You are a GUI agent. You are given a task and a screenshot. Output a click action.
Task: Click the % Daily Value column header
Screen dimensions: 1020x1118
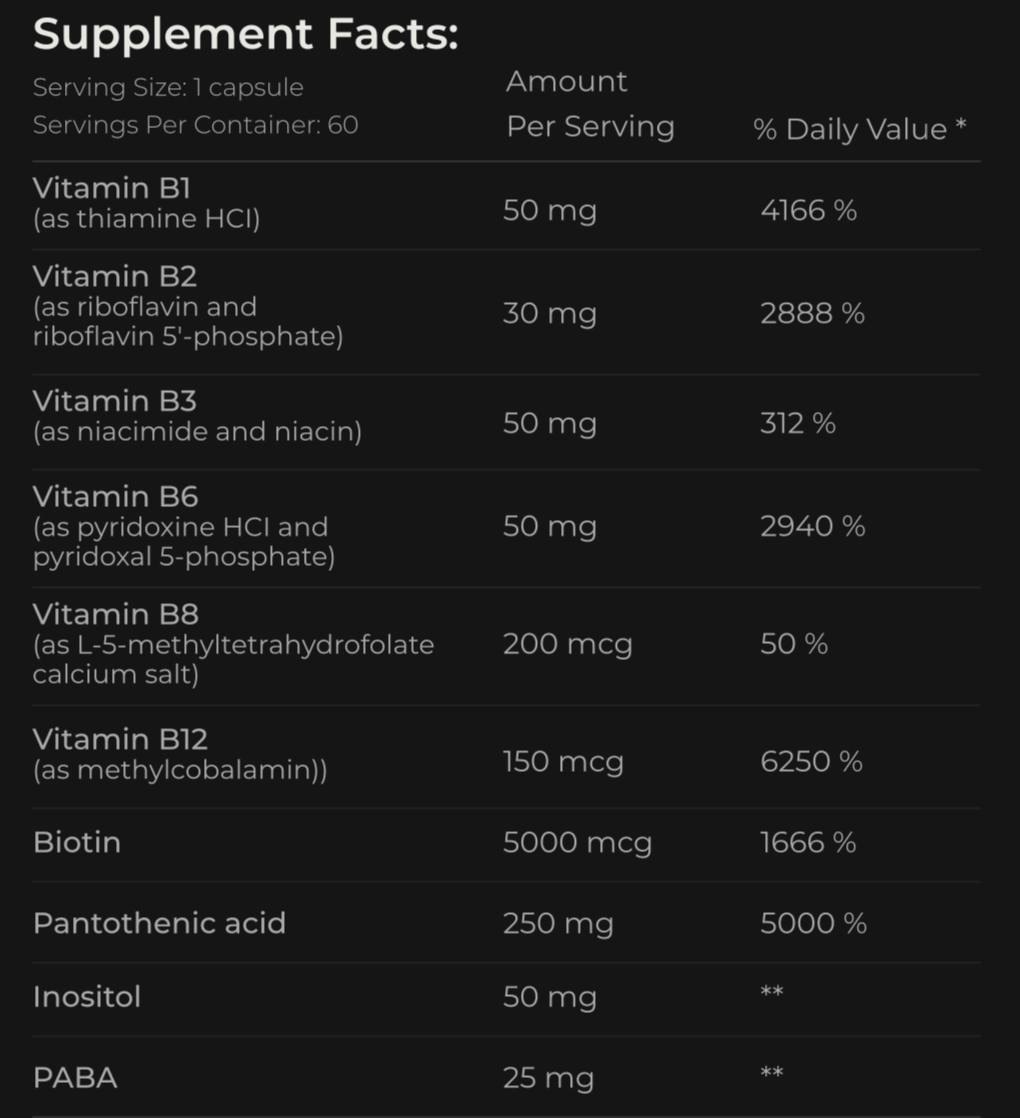coord(860,129)
